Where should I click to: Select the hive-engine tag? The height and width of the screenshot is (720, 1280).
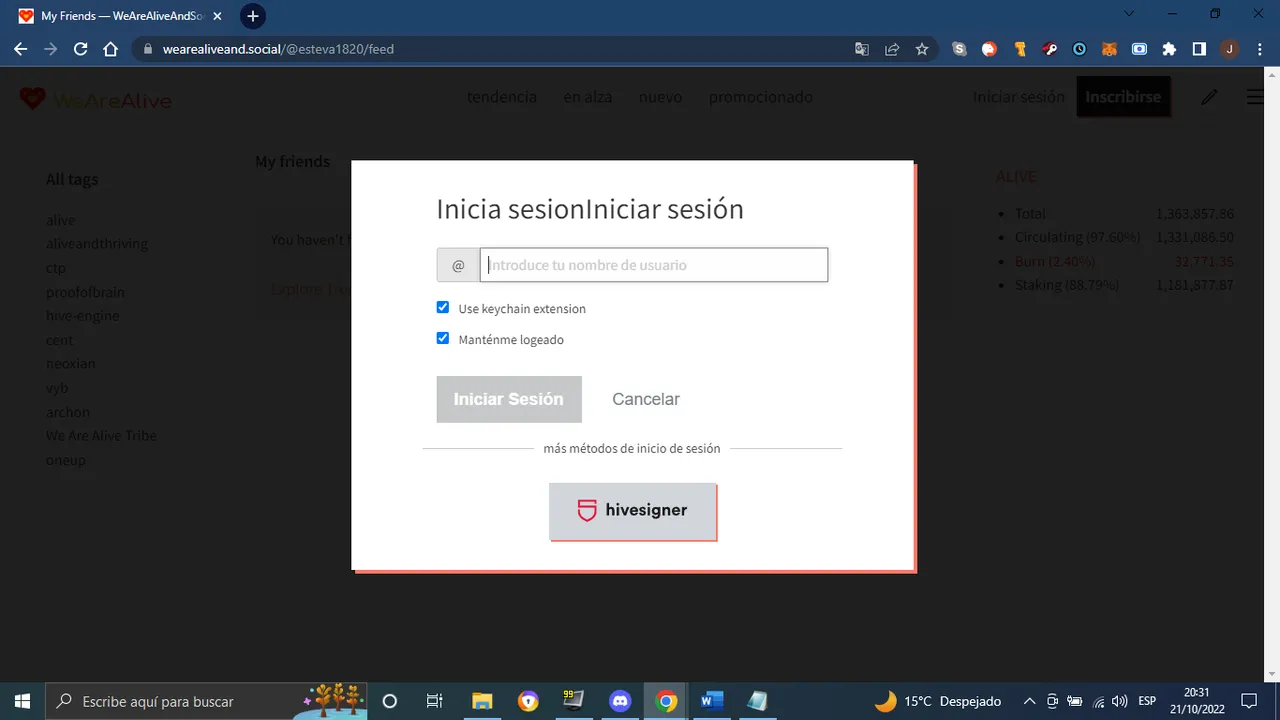click(x=82, y=316)
